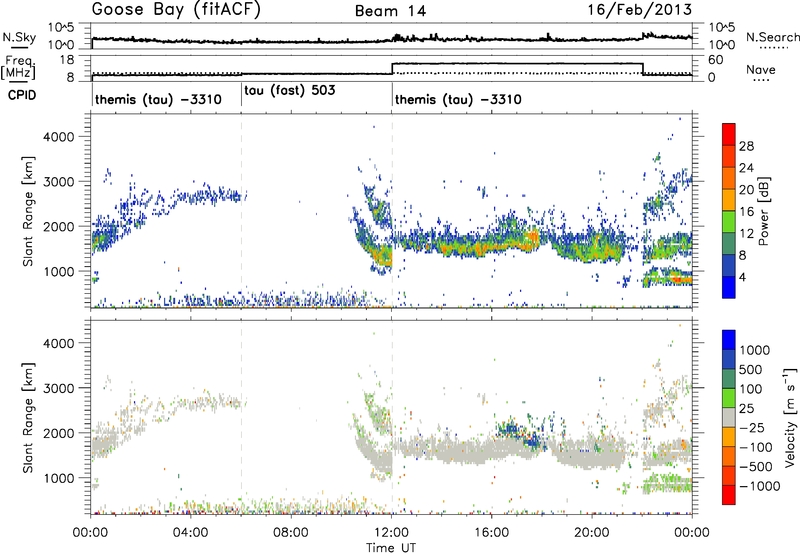The height and width of the screenshot is (554, 800).
Task: Click 'themis (tau) -3310' label starting at 12:00
Action: (x=458, y=99)
